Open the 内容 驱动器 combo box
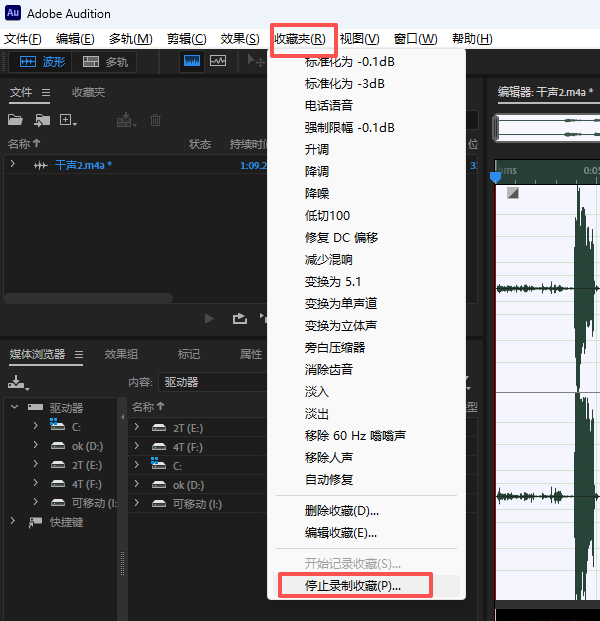This screenshot has width=600, height=621. tap(213, 382)
